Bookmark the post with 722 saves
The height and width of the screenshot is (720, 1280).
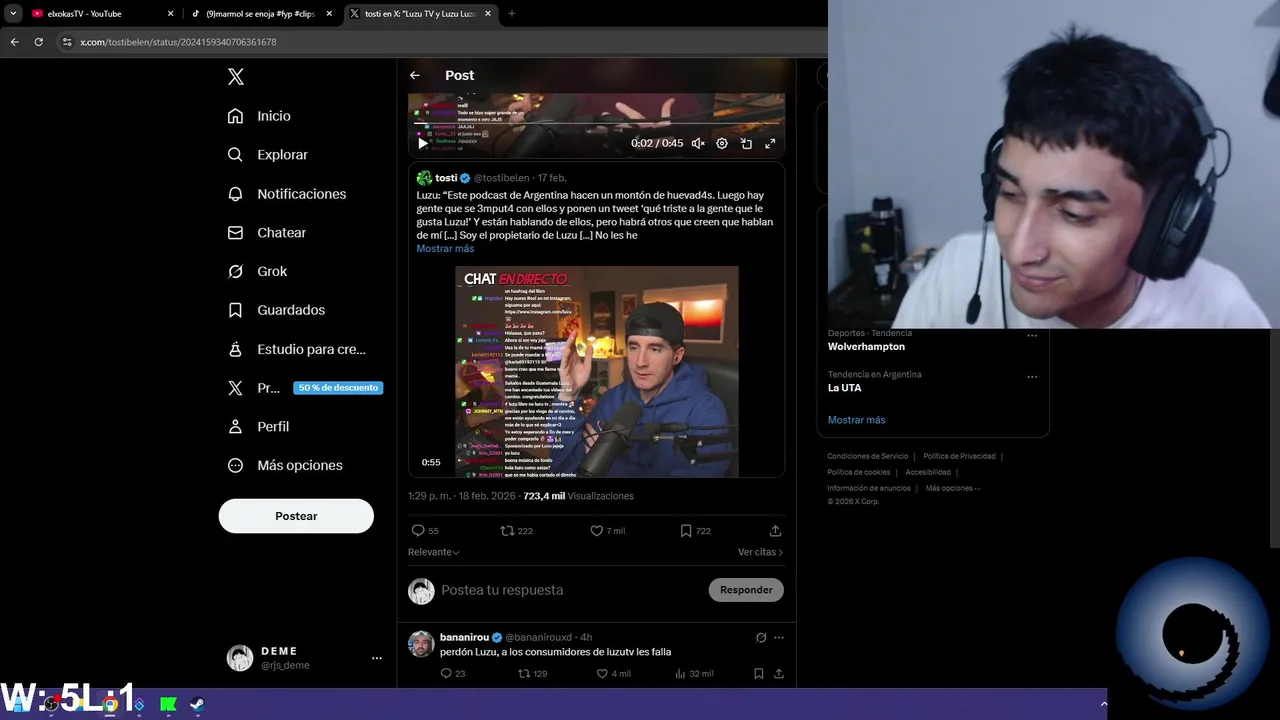(686, 531)
